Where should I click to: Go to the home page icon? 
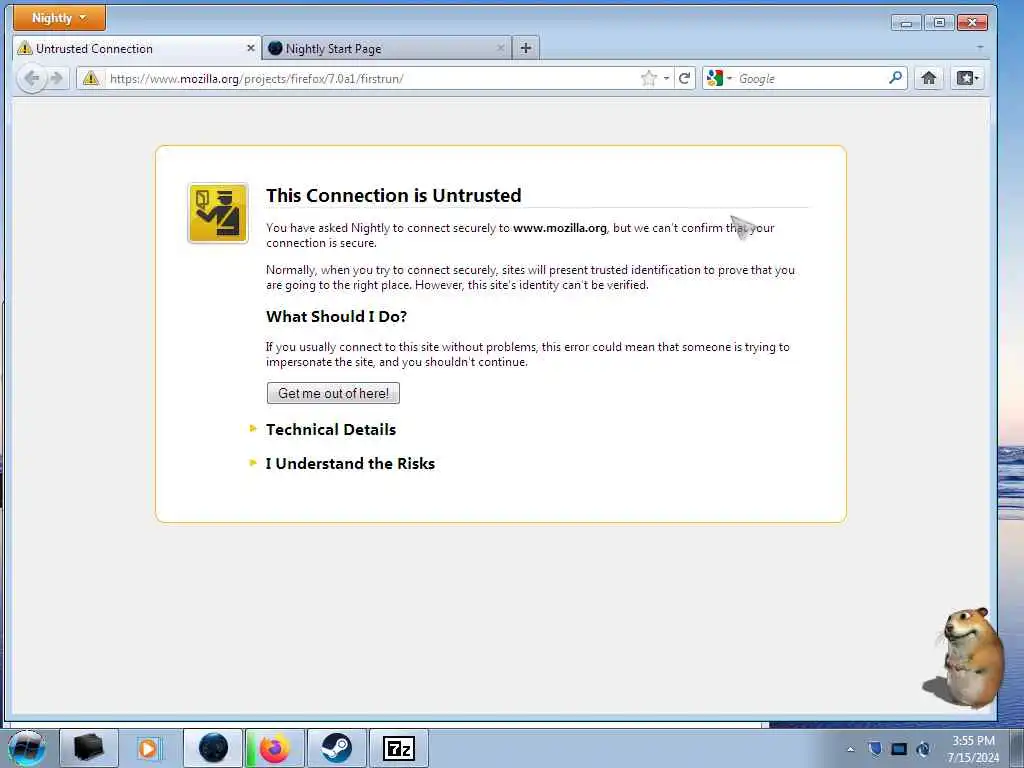click(929, 78)
